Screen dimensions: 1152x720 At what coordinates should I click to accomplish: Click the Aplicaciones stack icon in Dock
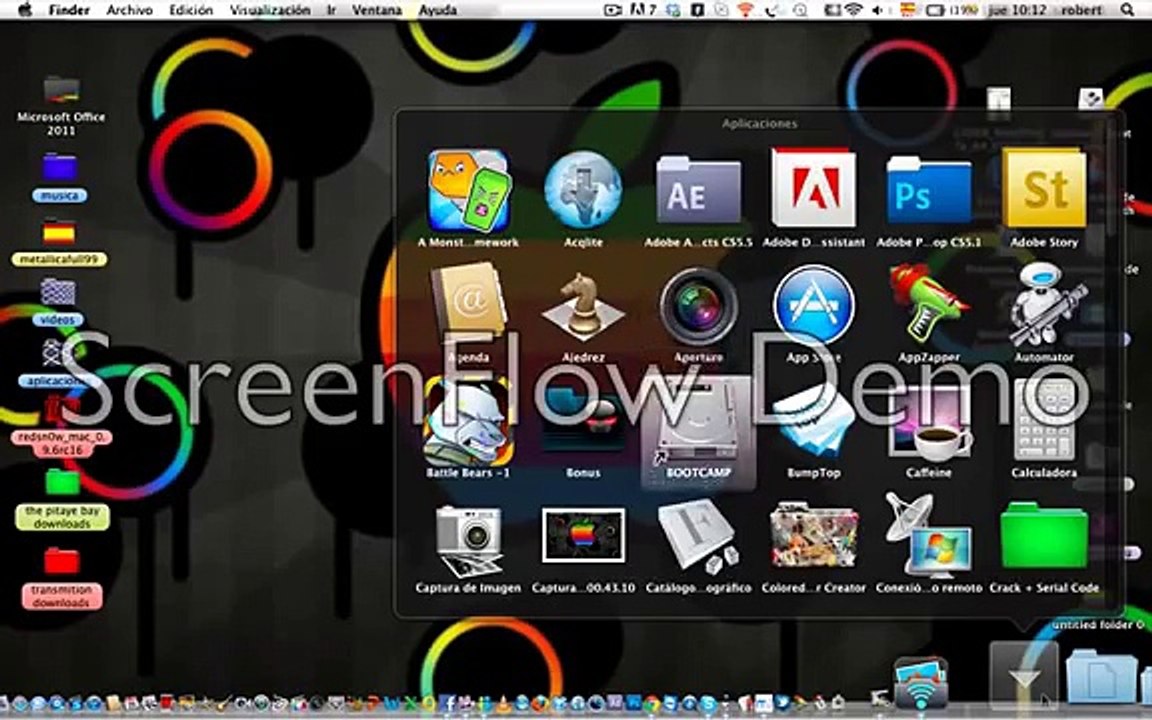1023,673
